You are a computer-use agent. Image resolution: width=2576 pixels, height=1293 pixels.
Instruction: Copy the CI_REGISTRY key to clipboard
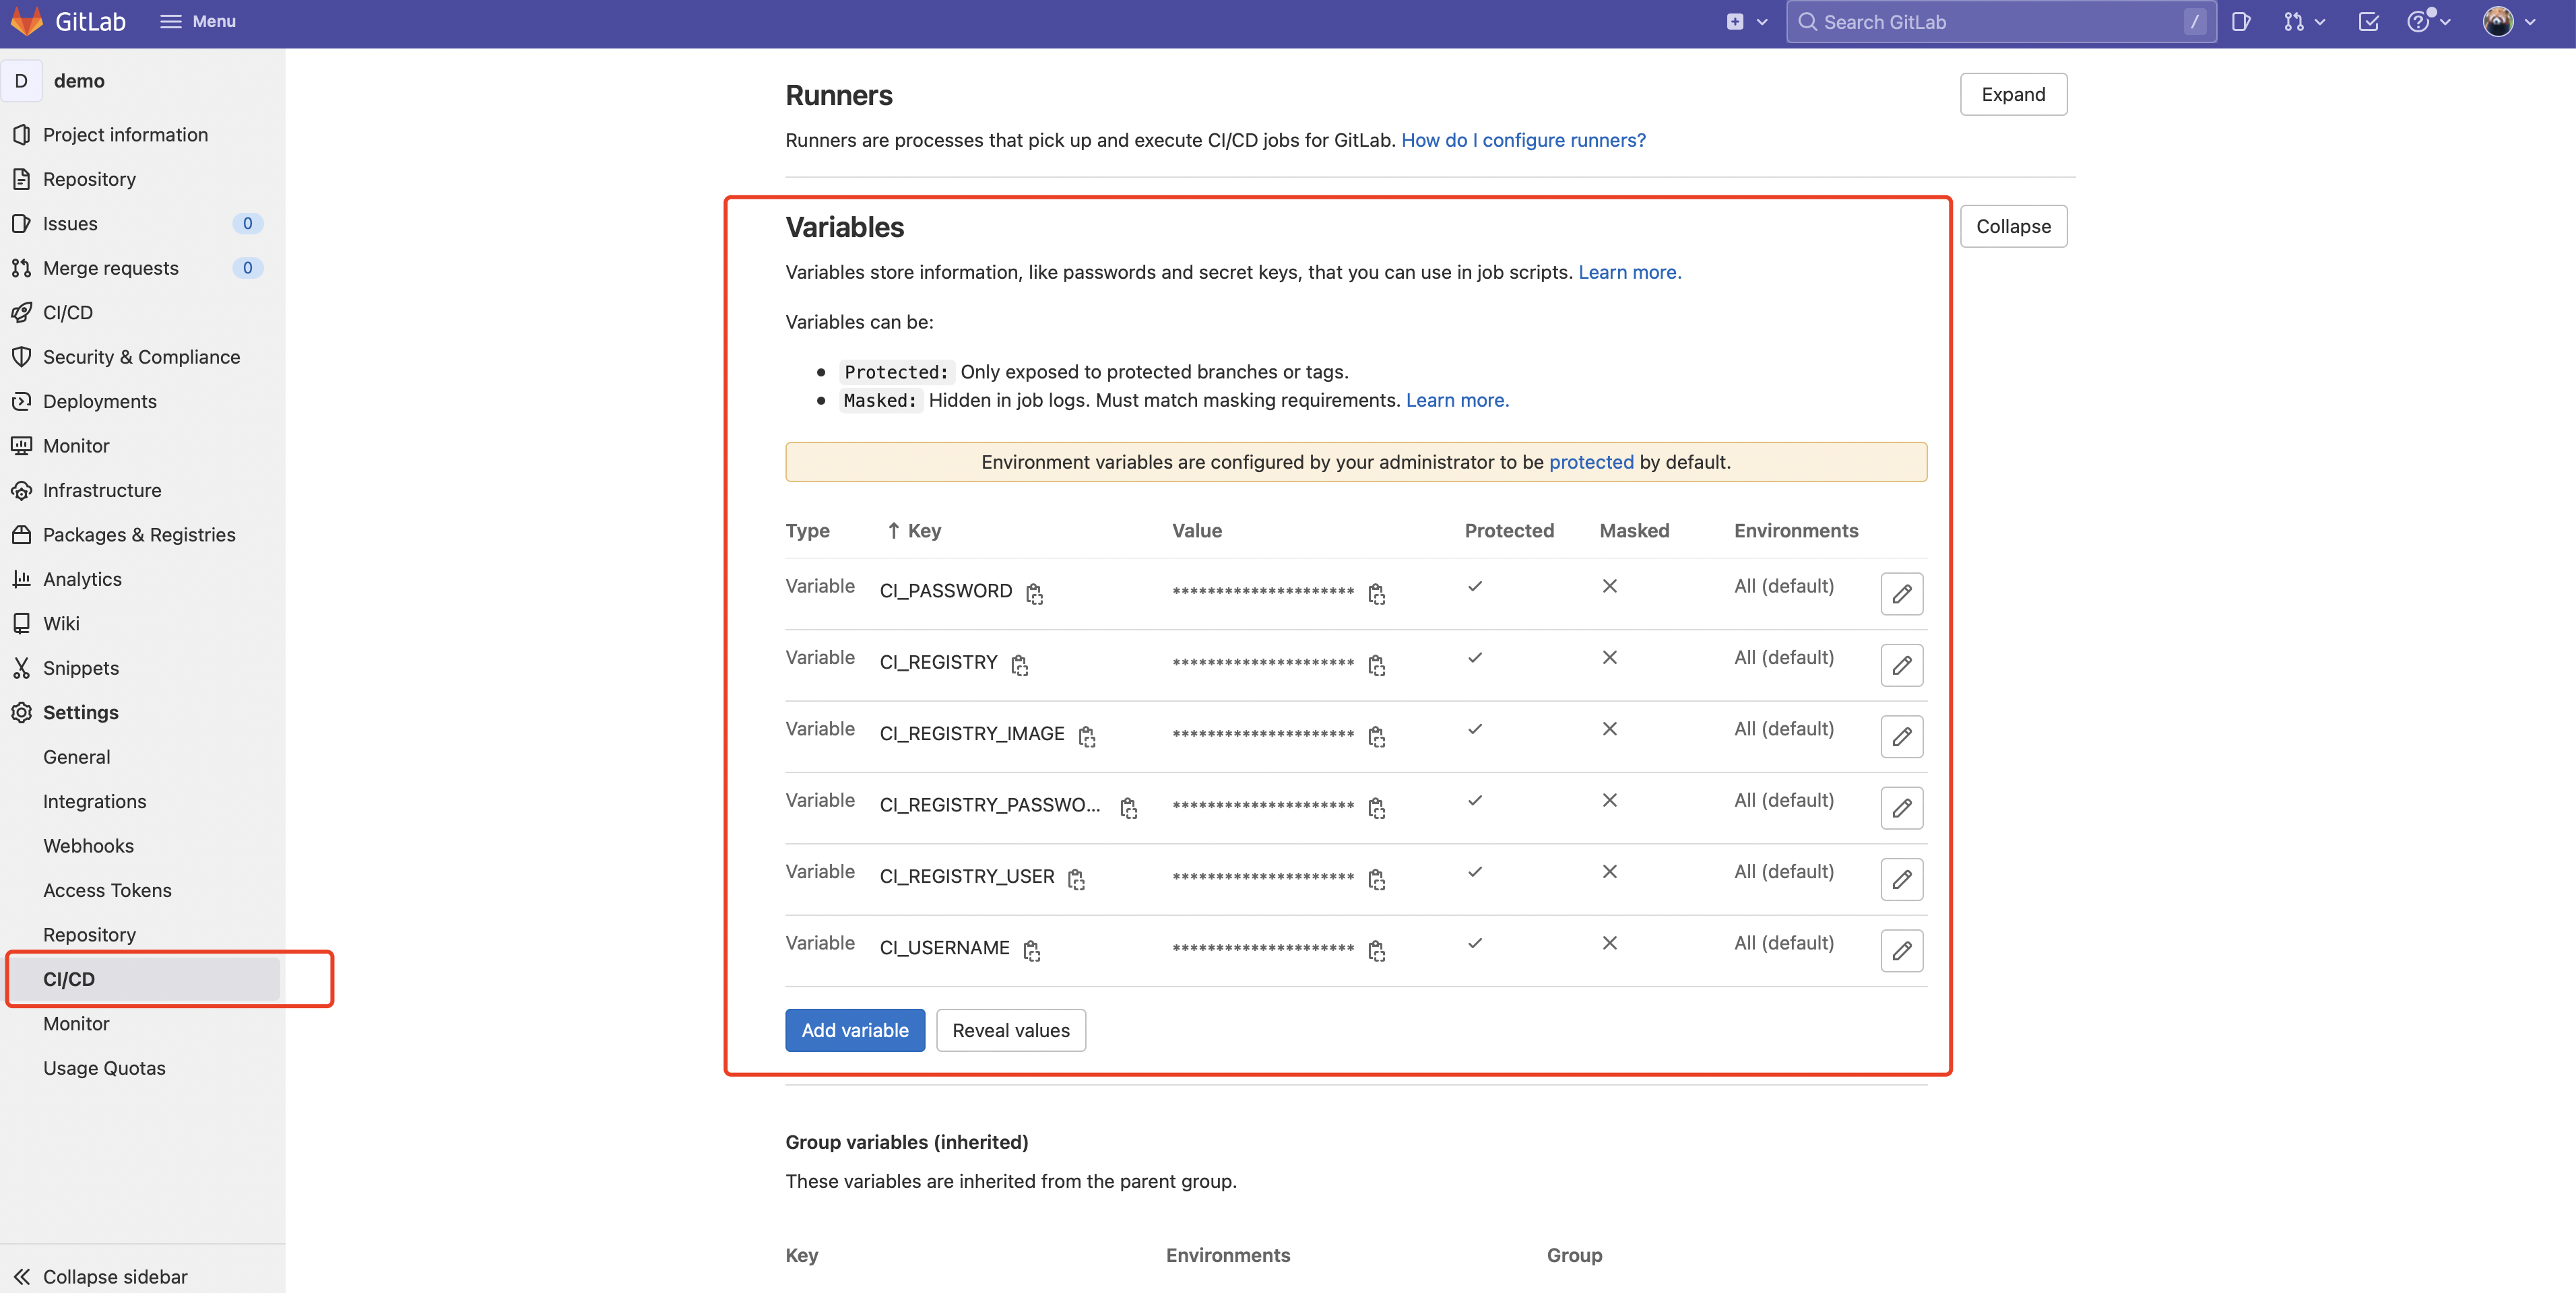point(1019,665)
